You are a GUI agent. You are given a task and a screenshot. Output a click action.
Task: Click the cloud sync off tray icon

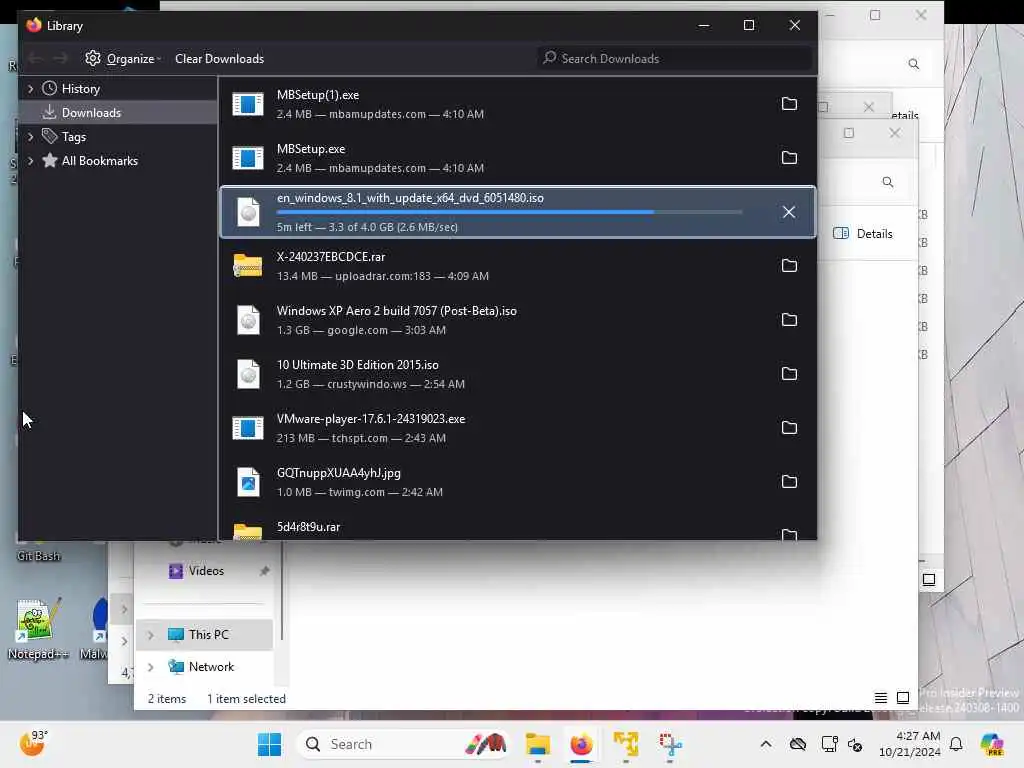[x=797, y=744]
